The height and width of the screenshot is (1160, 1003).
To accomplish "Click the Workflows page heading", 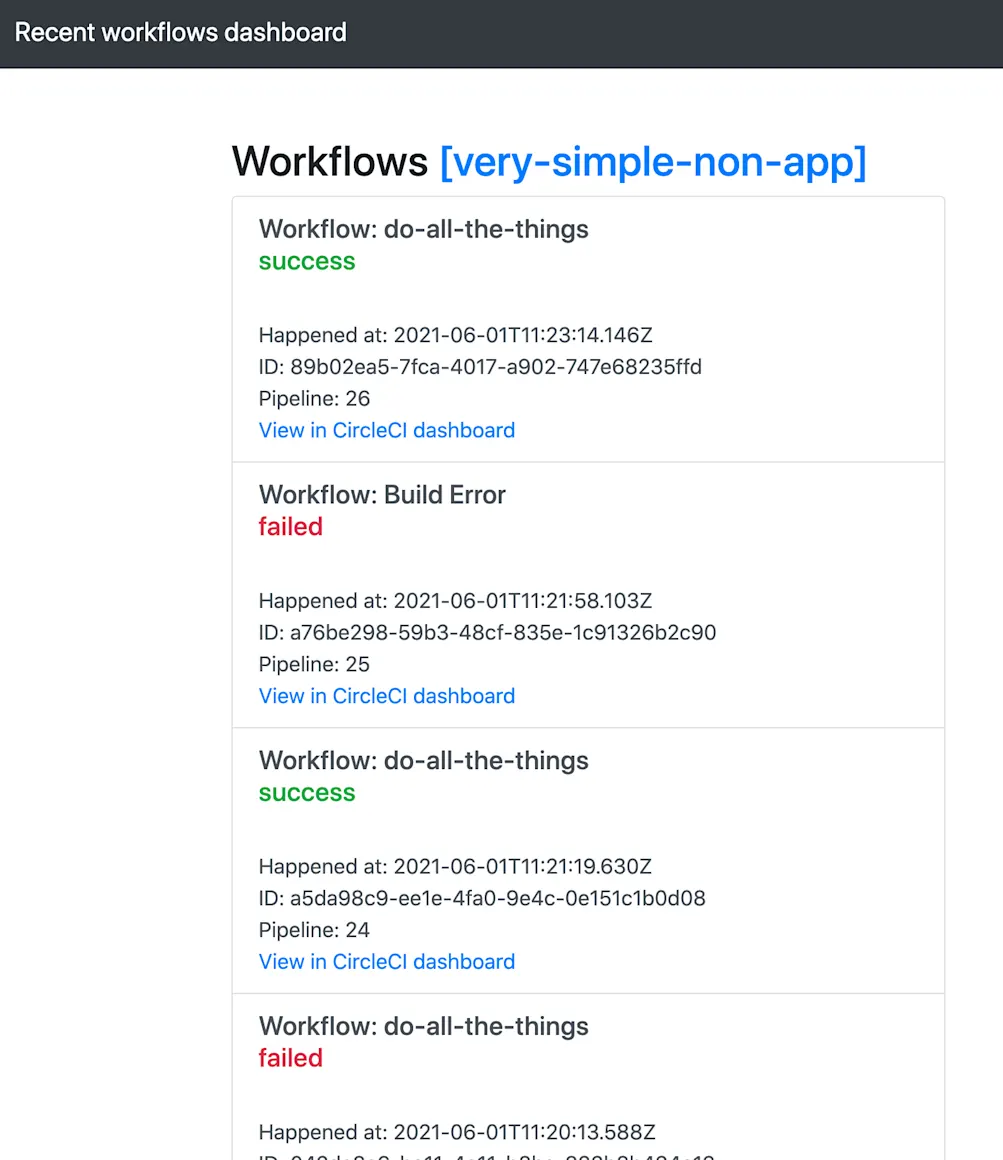I will click(x=330, y=161).
